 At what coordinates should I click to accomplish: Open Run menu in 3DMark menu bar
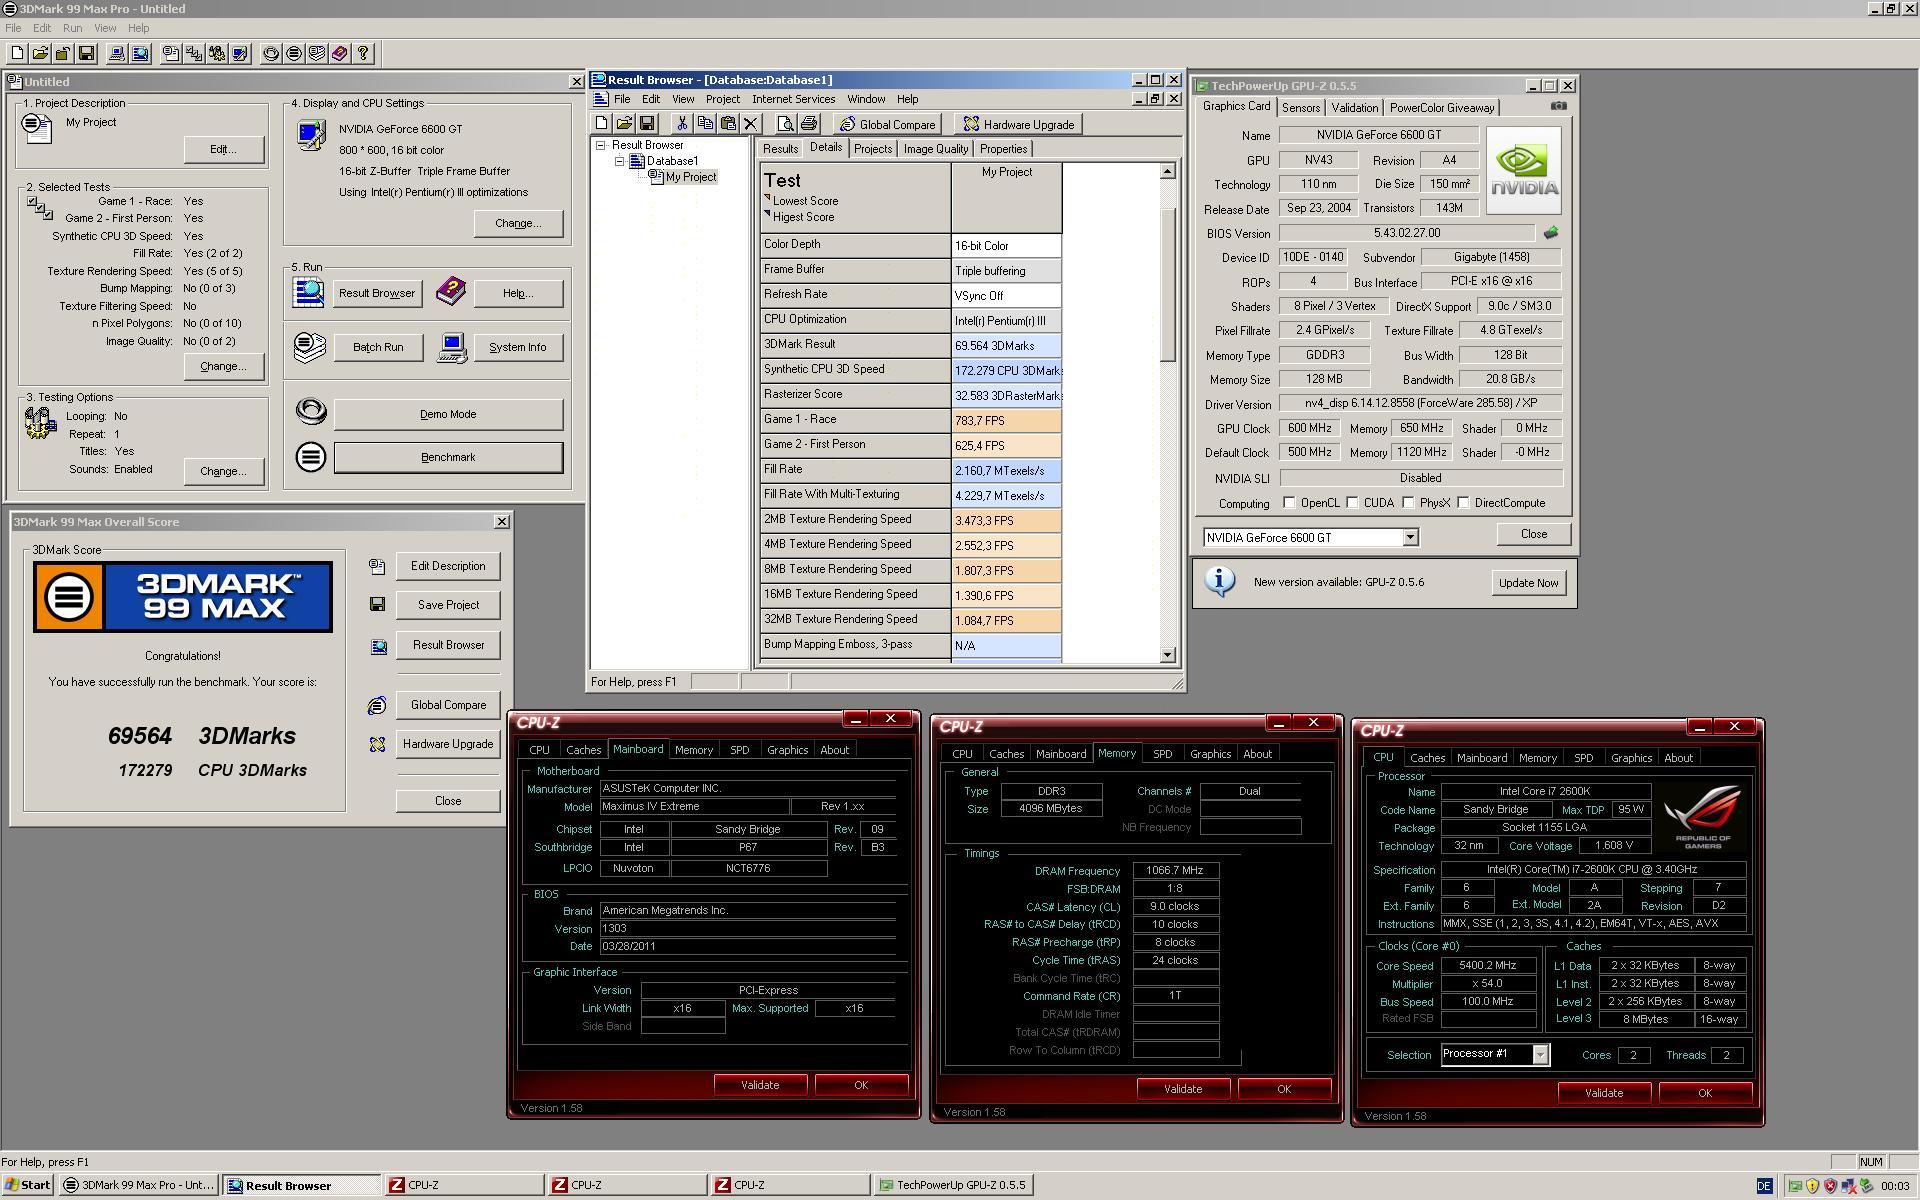pyautogui.click(x=72, y=28)
